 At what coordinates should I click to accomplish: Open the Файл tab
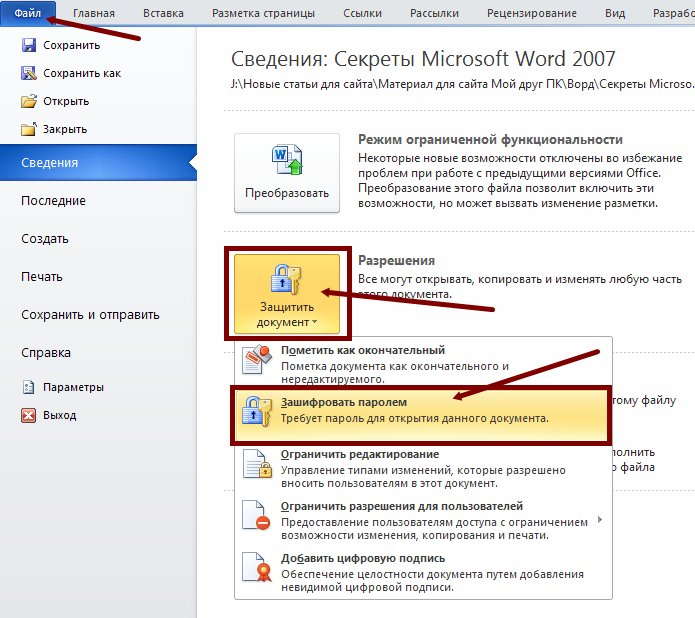tap(28, 13)
